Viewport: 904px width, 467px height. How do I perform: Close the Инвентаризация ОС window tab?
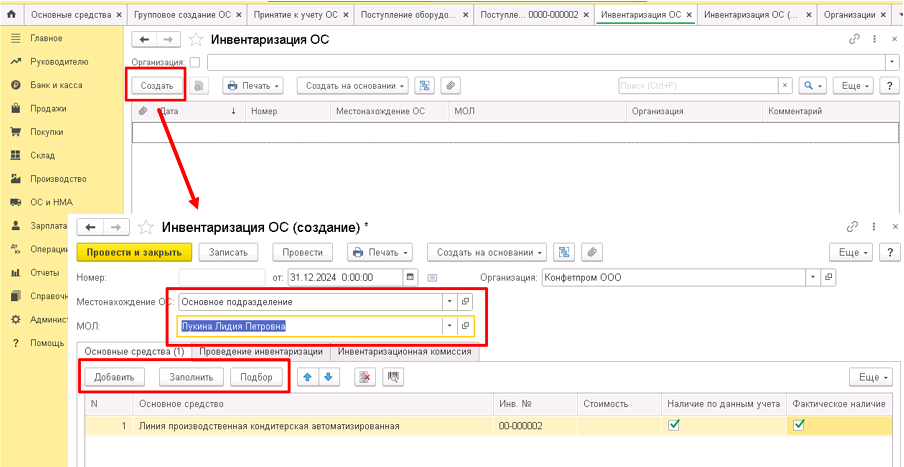[x=688, y=15]
